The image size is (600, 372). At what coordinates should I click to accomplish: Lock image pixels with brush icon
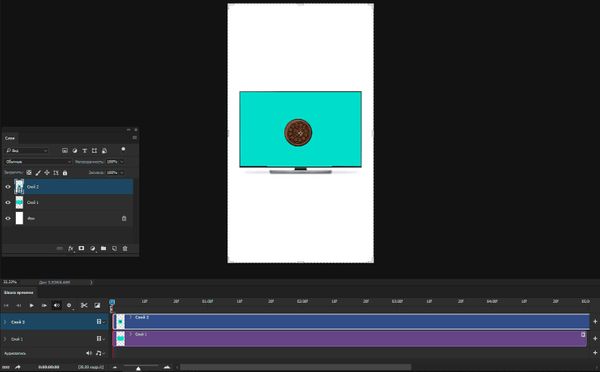tap(38, 173)
